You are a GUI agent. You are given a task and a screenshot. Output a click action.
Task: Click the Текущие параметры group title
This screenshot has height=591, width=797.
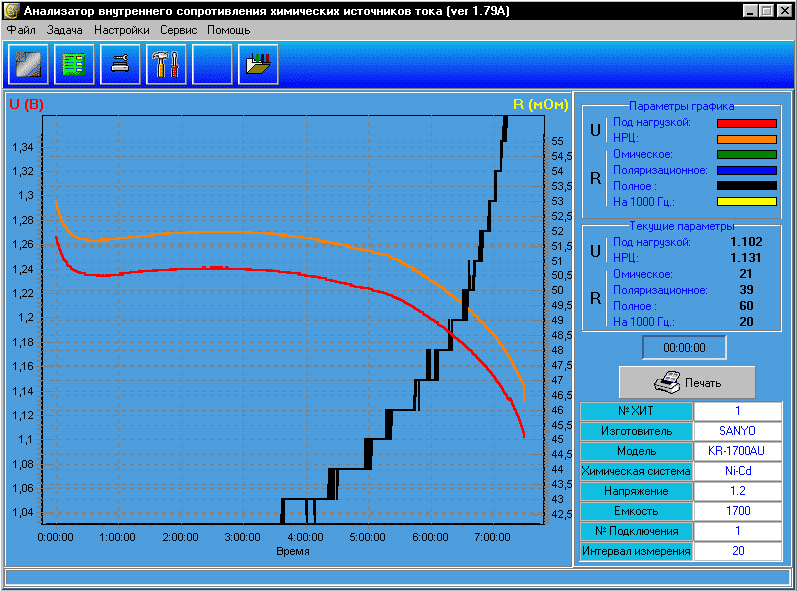click(681, 226)
